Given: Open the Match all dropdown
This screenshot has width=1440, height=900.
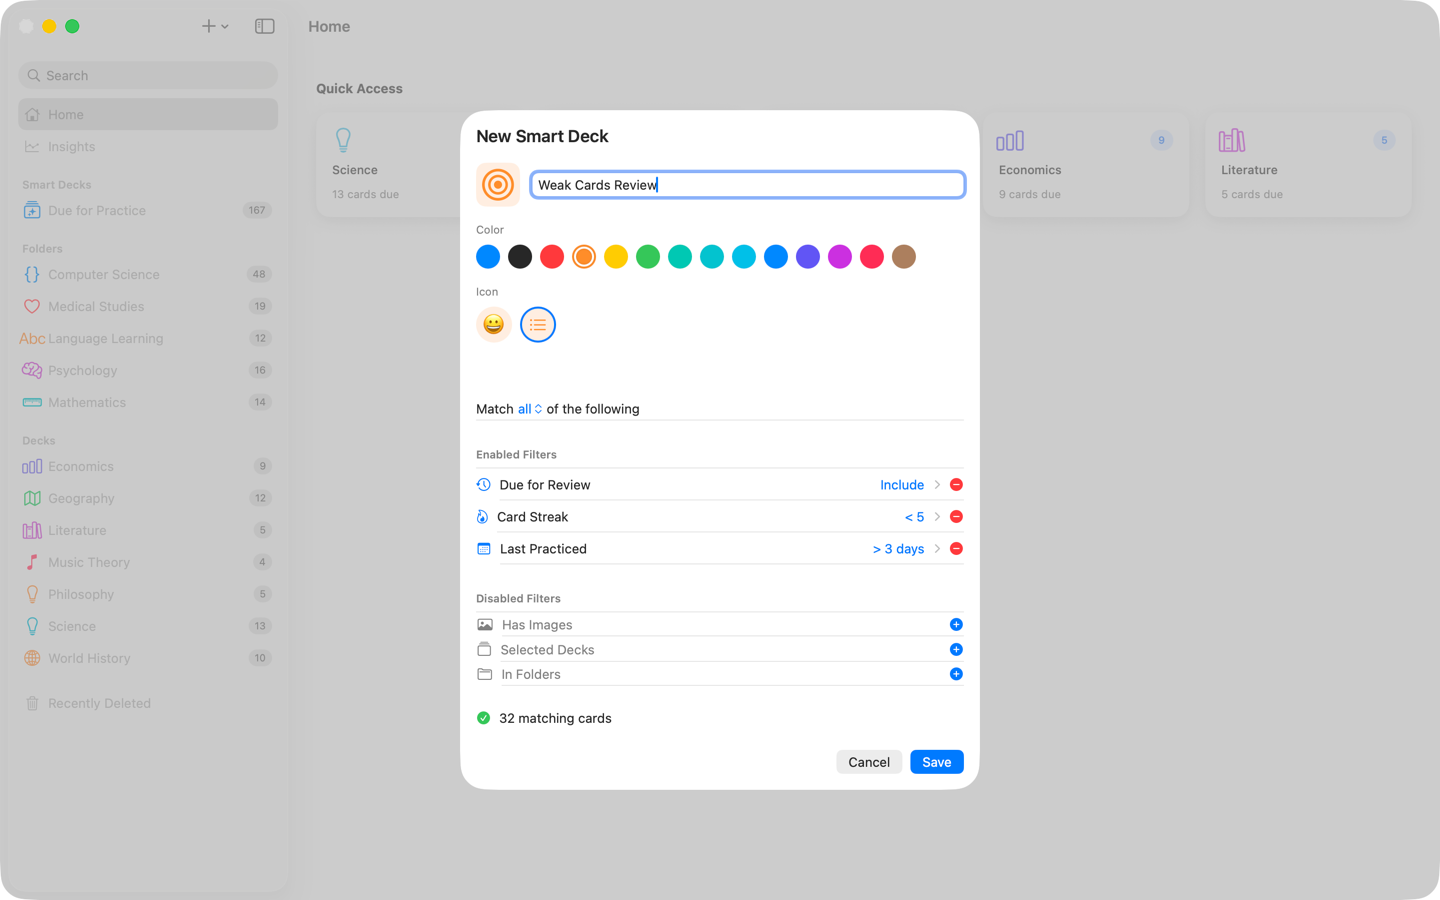Looking at the screenshot, I should pyautogui.click(x=530, y=409).
